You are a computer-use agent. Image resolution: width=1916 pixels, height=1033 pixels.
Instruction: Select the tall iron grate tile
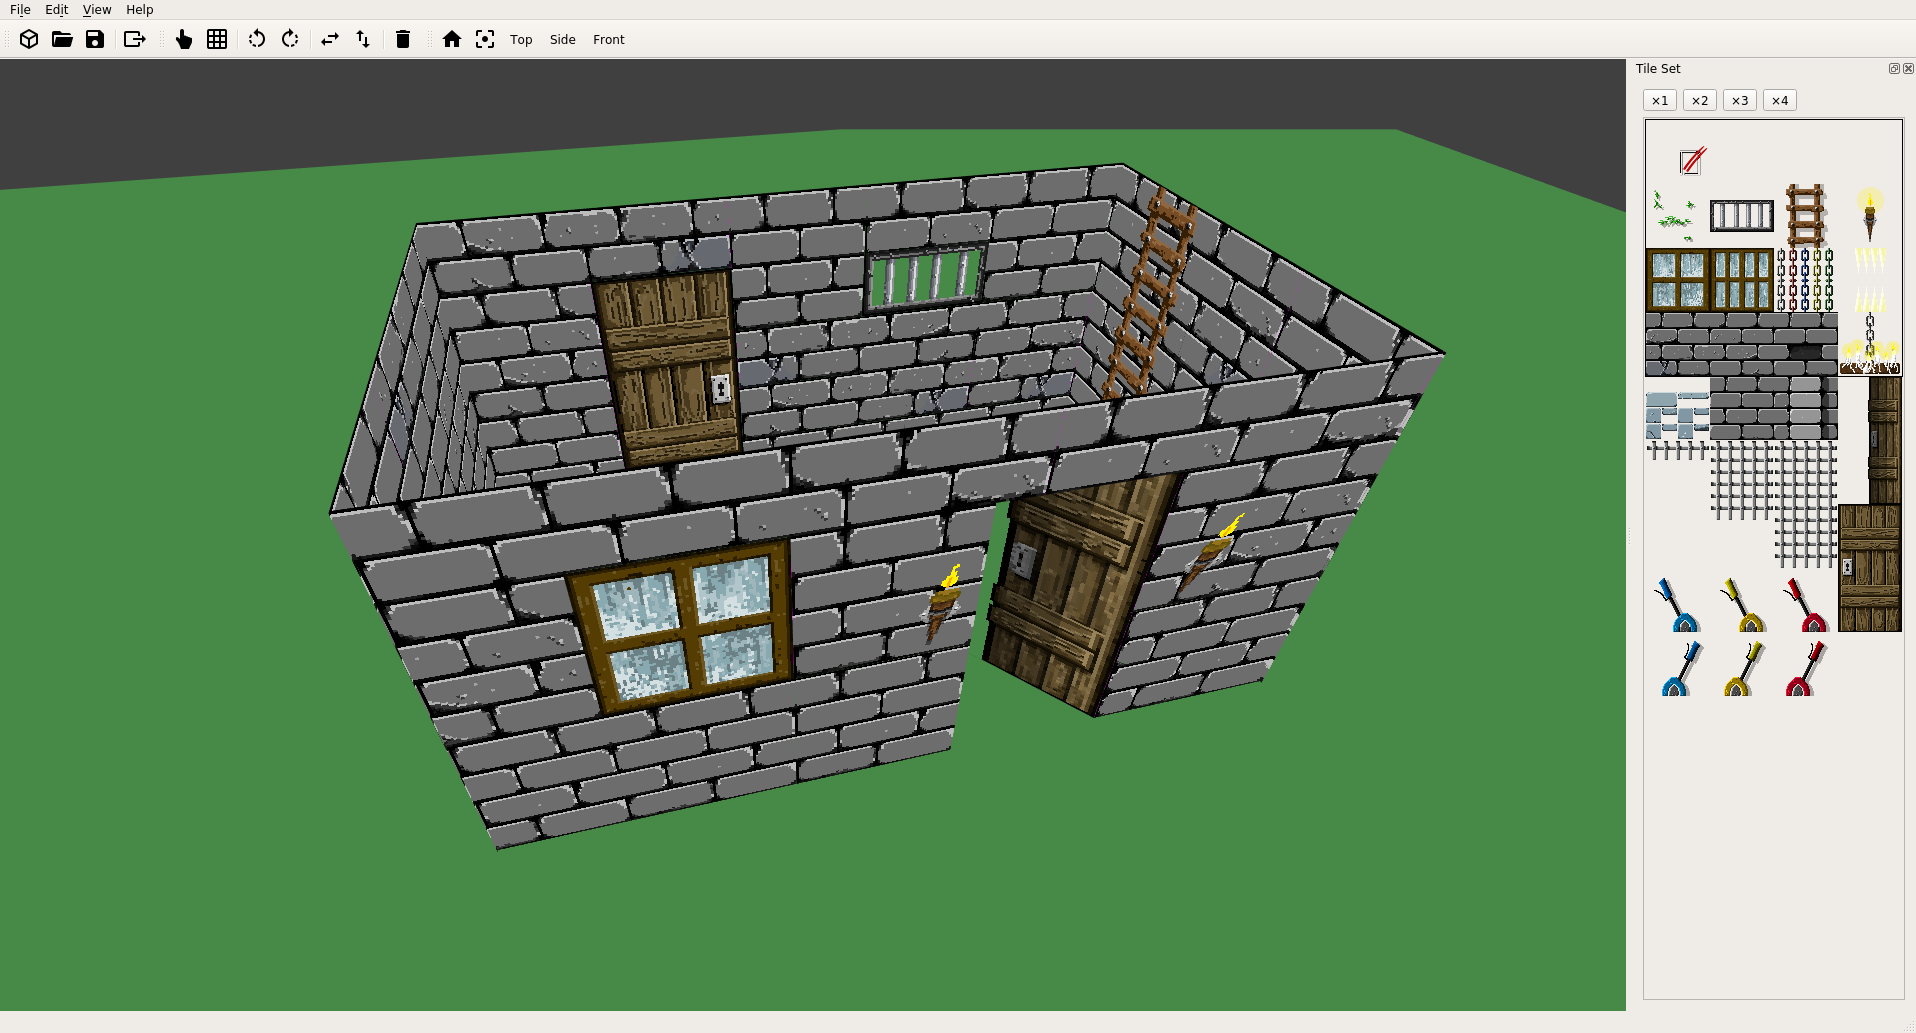pyautogui.click(x=1805, y=504)
